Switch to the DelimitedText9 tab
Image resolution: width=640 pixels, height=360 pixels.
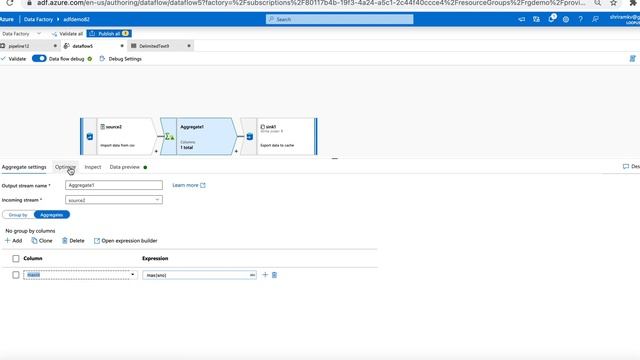[x=154, y=46]
